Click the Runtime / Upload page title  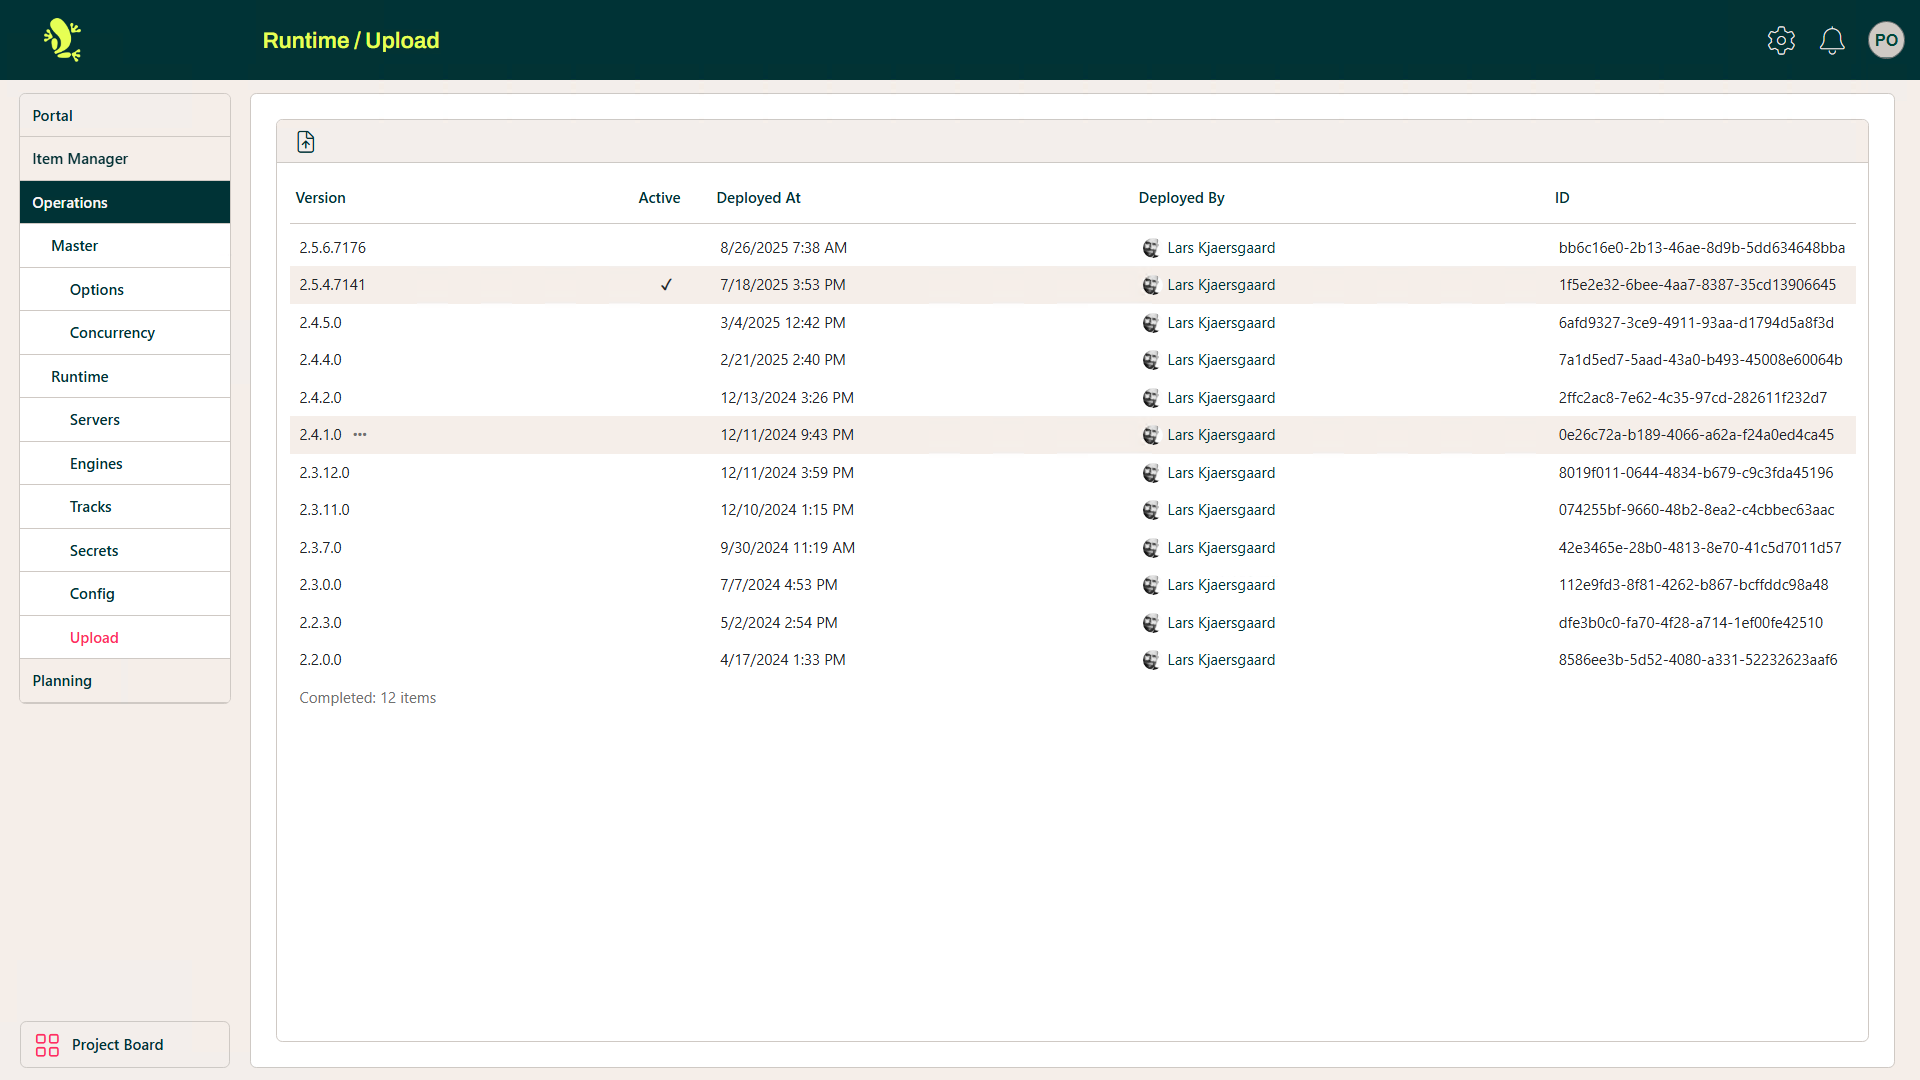(x=351, y=40)
